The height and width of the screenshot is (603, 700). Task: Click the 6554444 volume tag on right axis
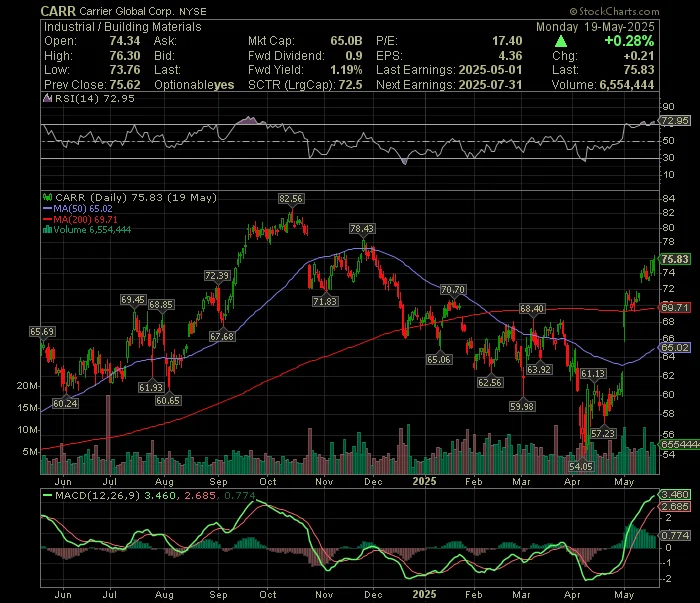(679, 444)
